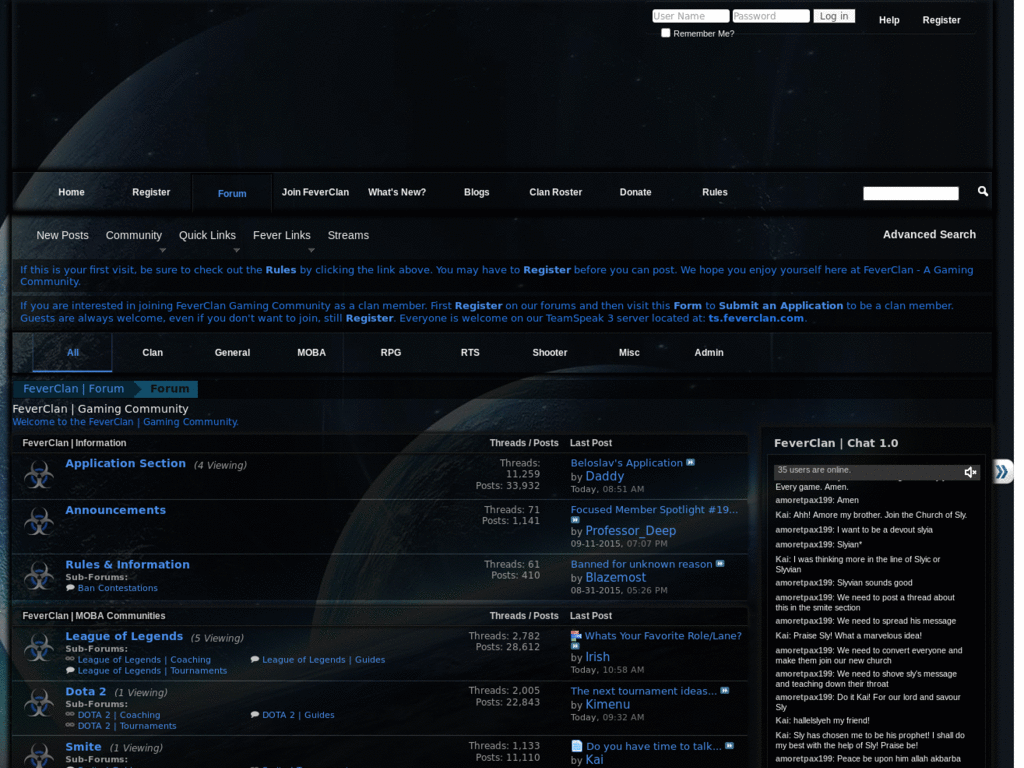Viewport: 1024px width, 768px height.
Task: Click the navbar search text box
Action: click(x=910, y=193)
